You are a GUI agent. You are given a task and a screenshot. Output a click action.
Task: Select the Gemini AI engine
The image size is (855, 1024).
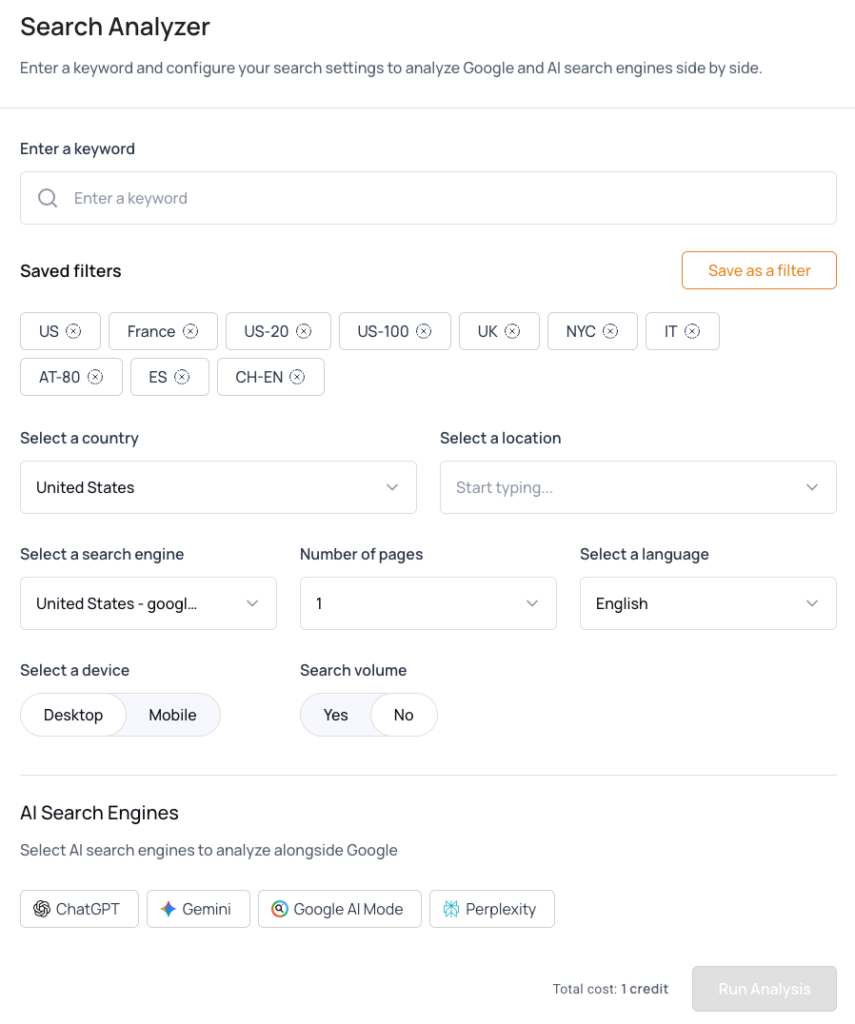pyautogui.click(x=197, y=909)
